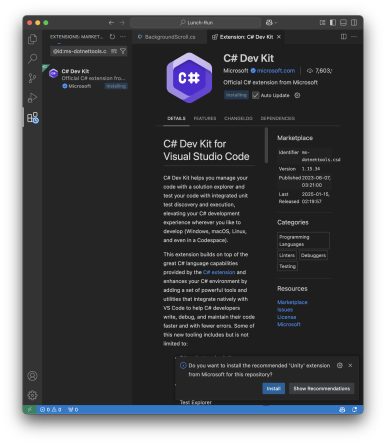Viewport: 386px width, 444px height.
Task: Select the Debuggers category tag
Action: [x=313, y=255]
